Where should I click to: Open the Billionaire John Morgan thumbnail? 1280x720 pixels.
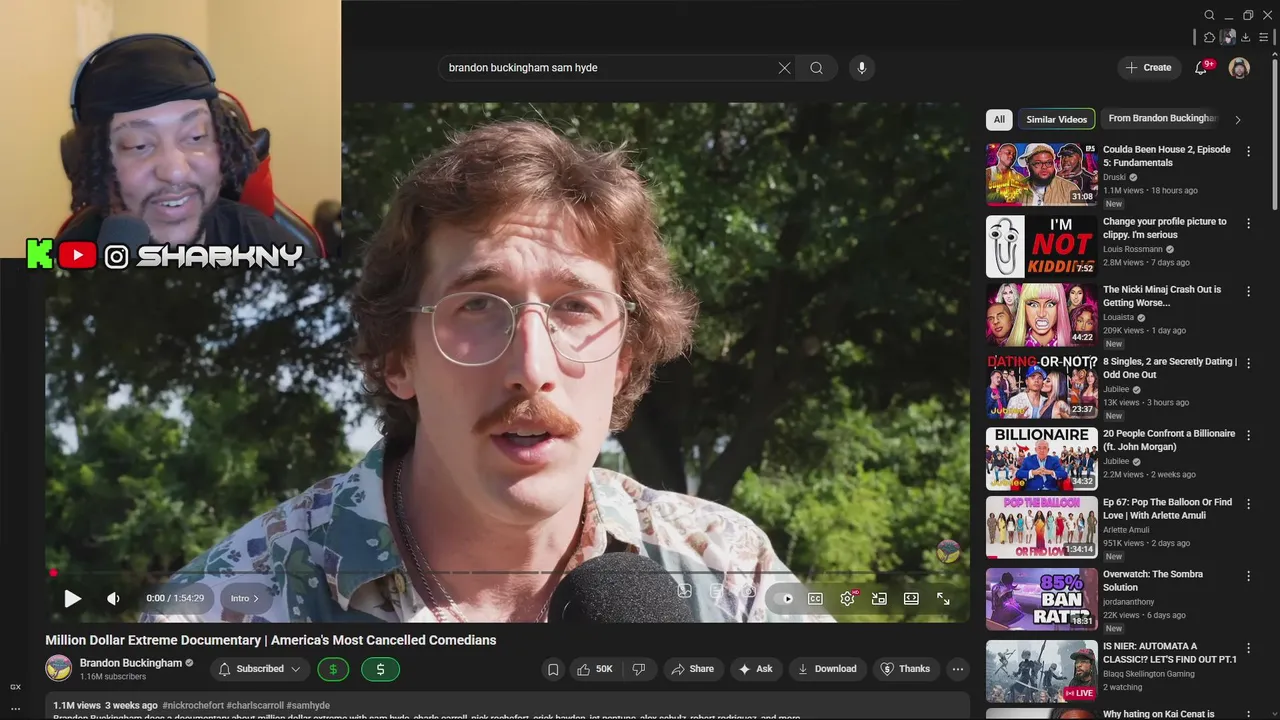point(1041,459)
